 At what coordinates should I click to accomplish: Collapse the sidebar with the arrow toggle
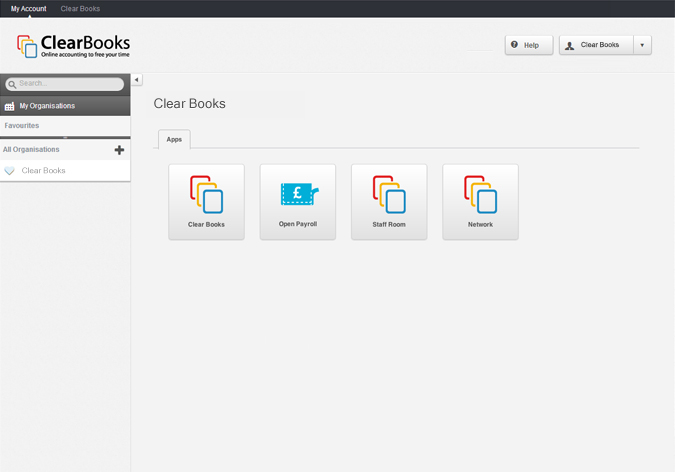(x=137, y=80)
